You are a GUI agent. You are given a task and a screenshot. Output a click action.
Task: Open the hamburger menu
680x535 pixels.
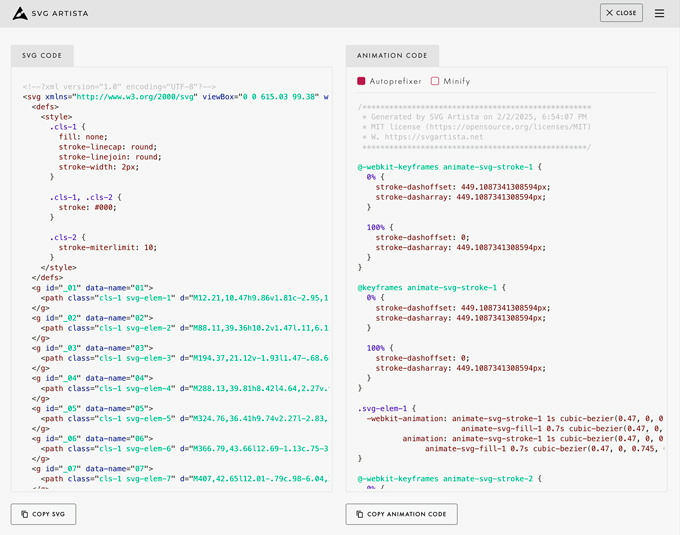(659, 13)
